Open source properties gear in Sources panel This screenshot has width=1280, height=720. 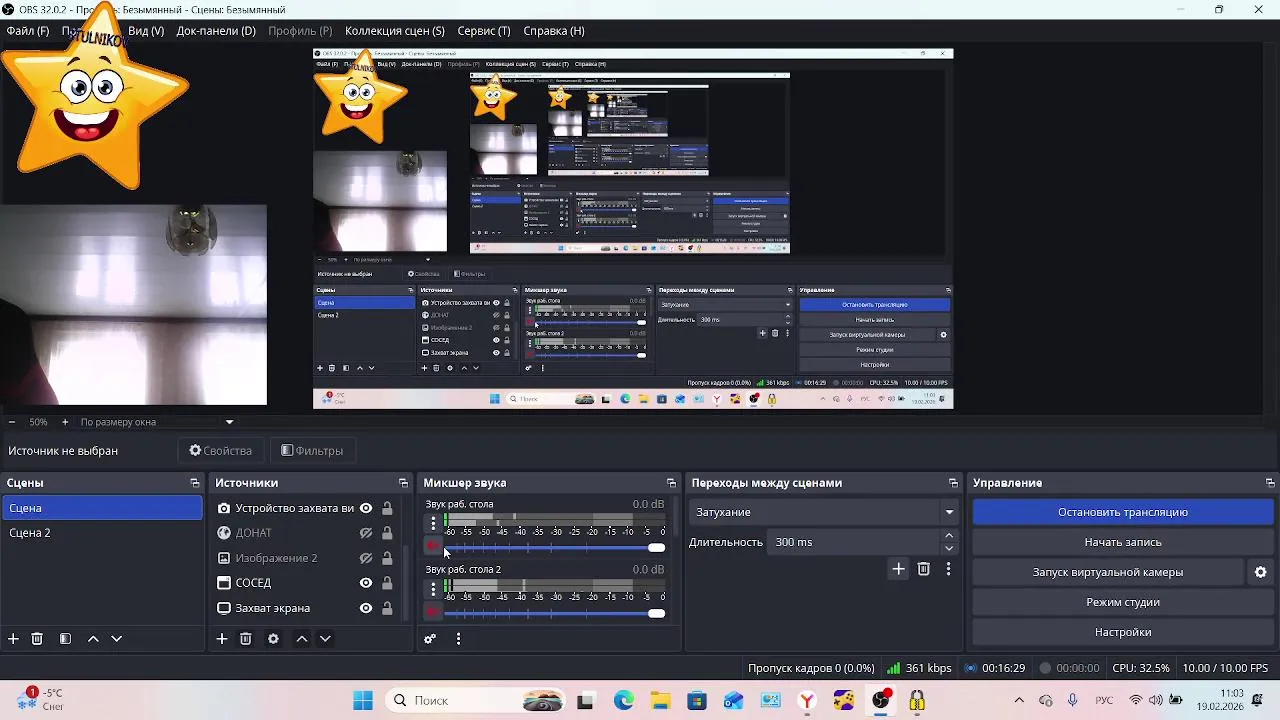click(x=273, y=639)
